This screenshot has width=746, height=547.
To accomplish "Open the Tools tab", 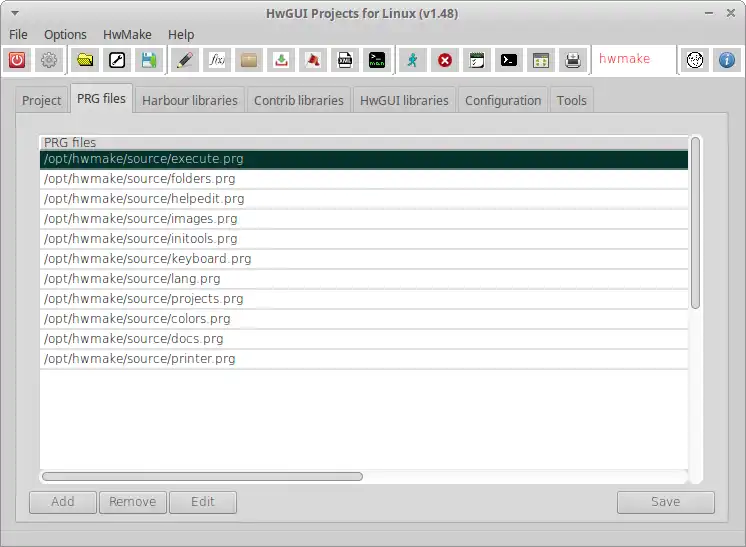I will (x=571, y=100).
